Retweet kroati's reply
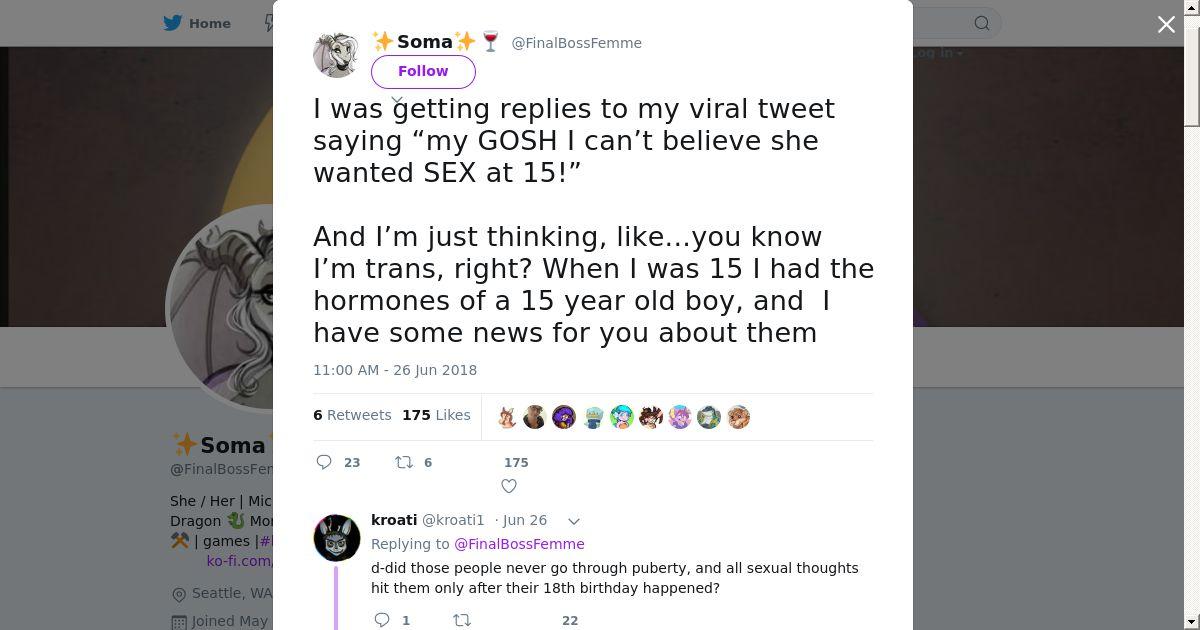This screenshot has height=630, width=1200. 462,620
